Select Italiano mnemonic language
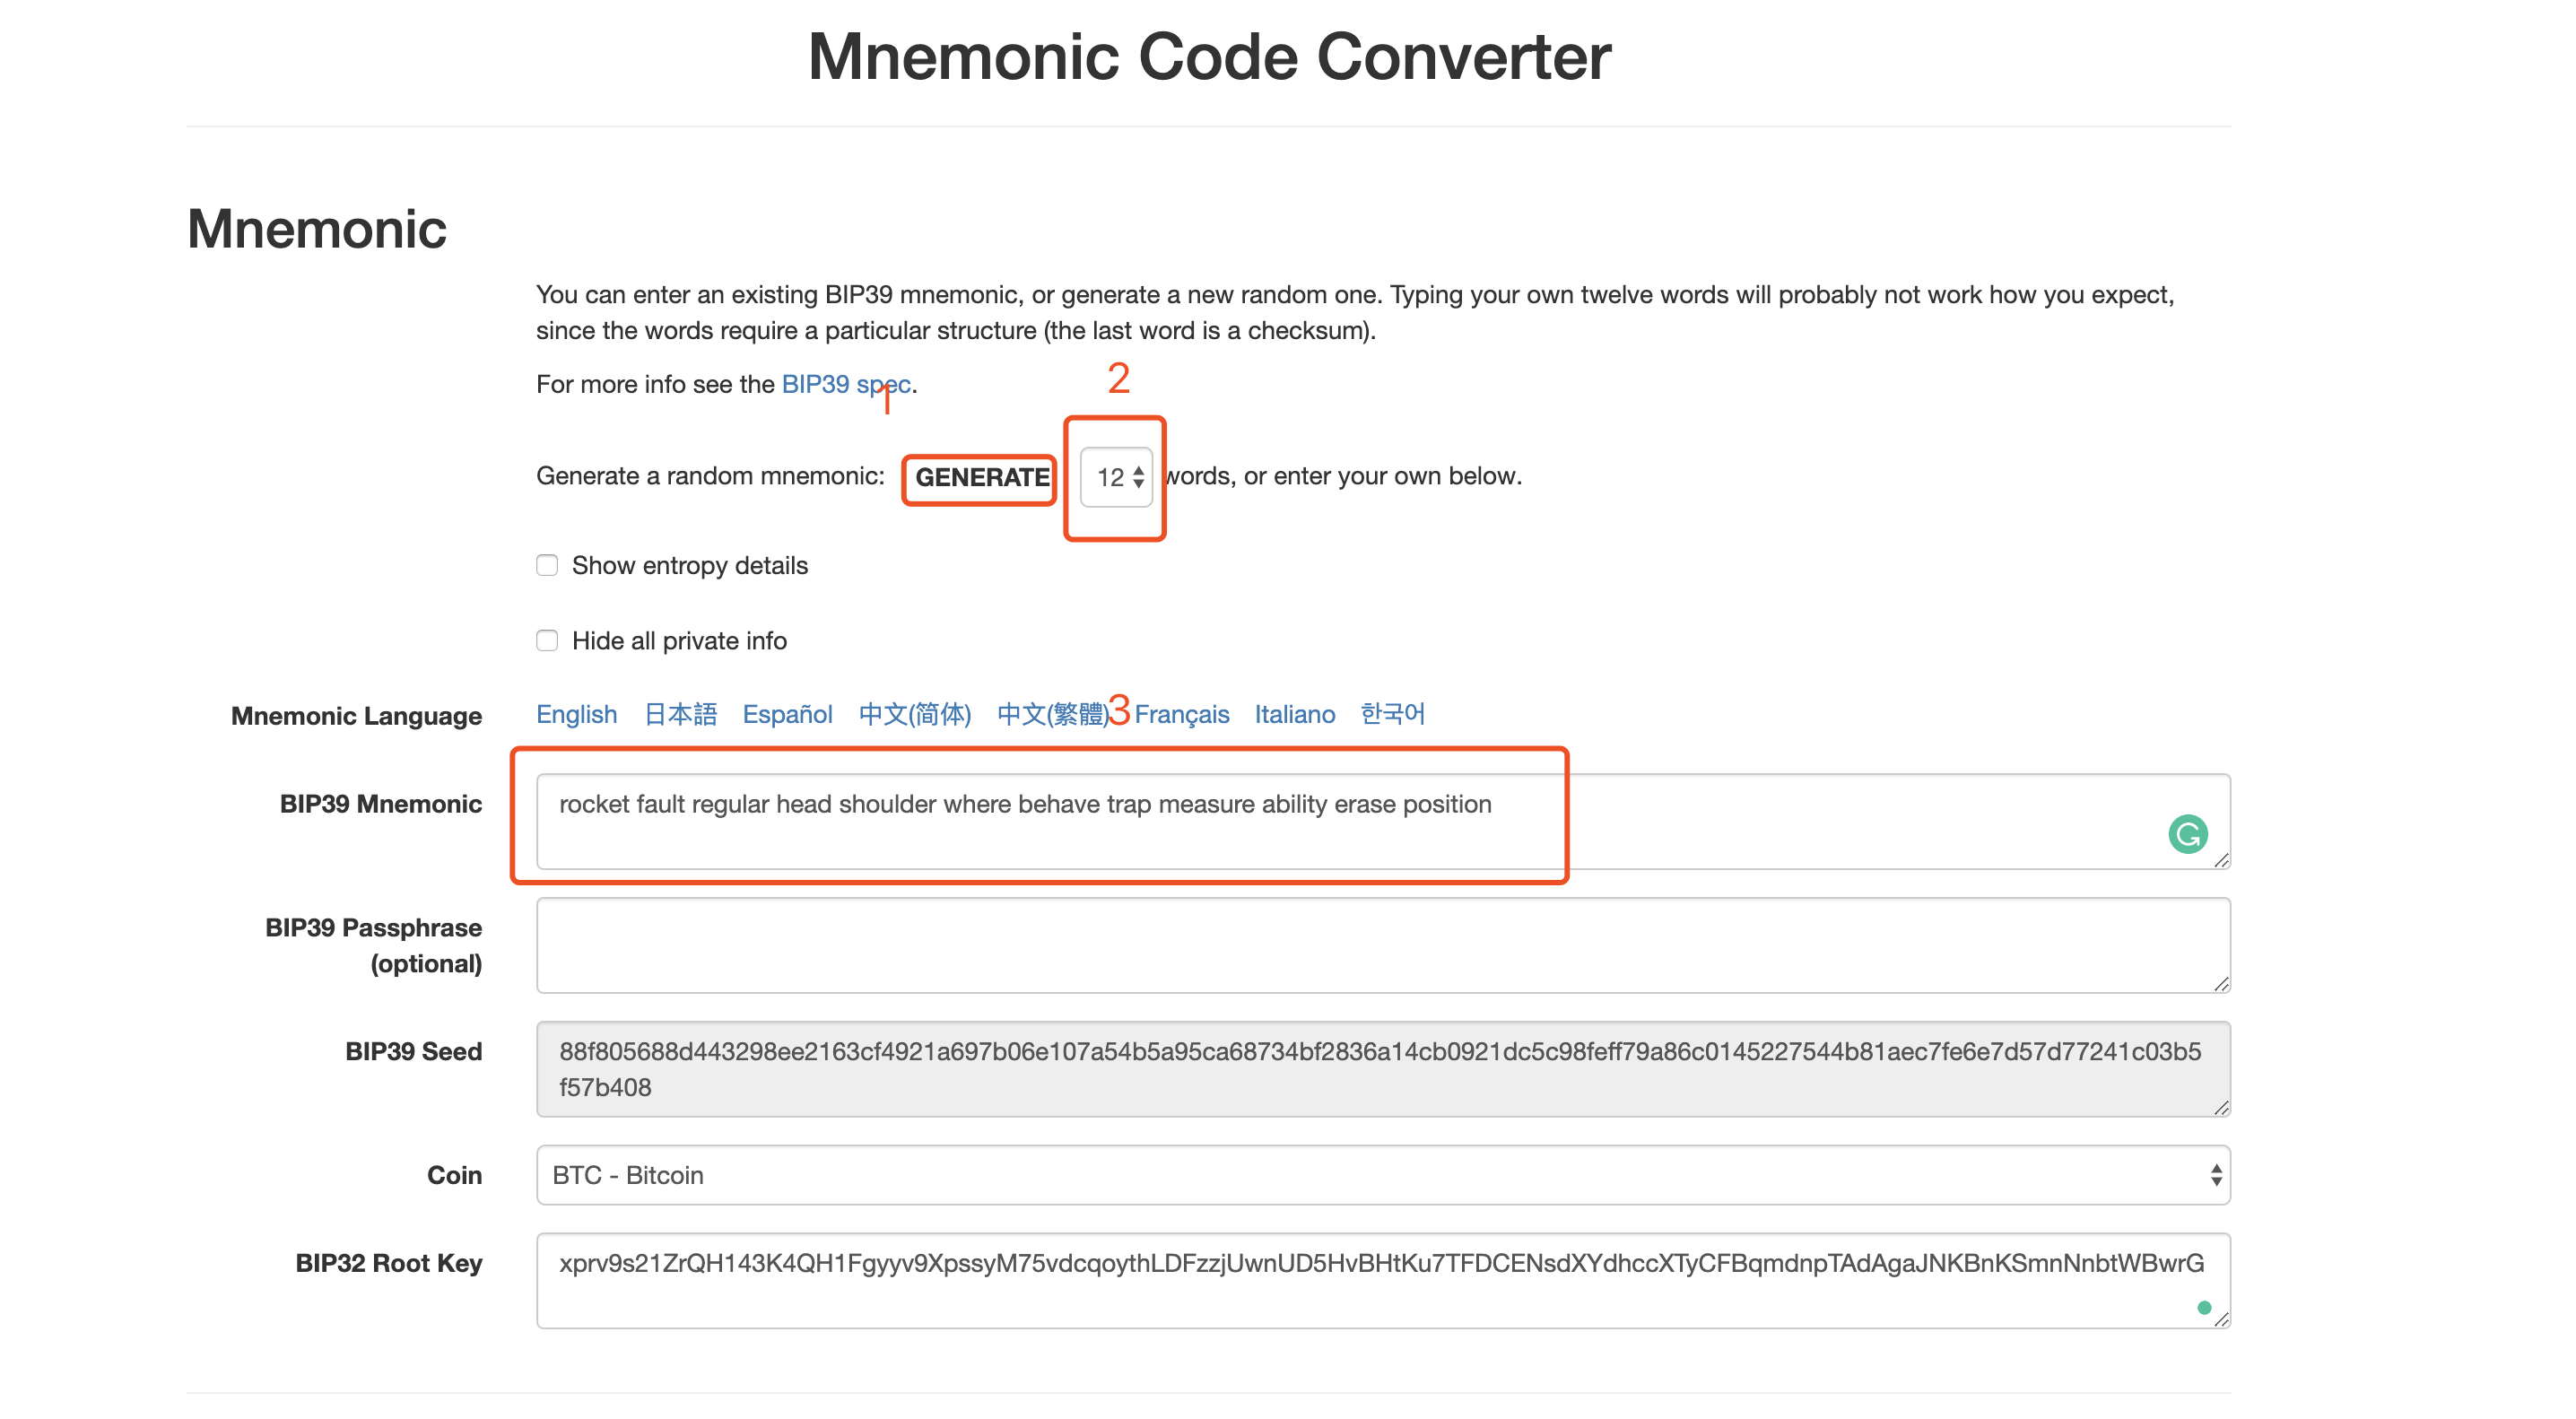This screenshot has height=1419, width=2576. point(1295,714)
